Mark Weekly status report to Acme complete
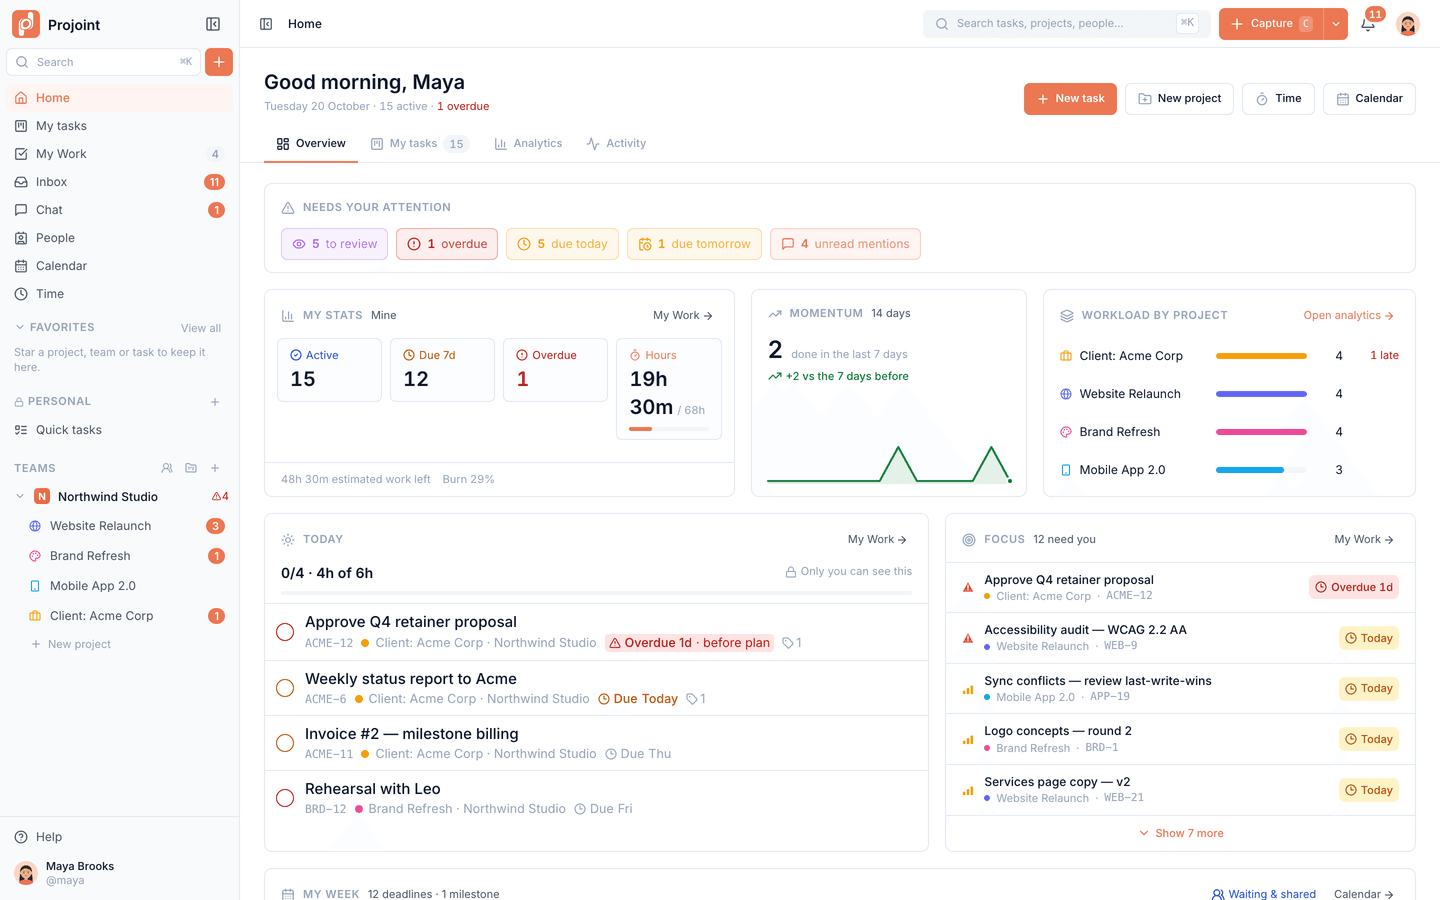 pyautogui.click(x=285, y=688)
